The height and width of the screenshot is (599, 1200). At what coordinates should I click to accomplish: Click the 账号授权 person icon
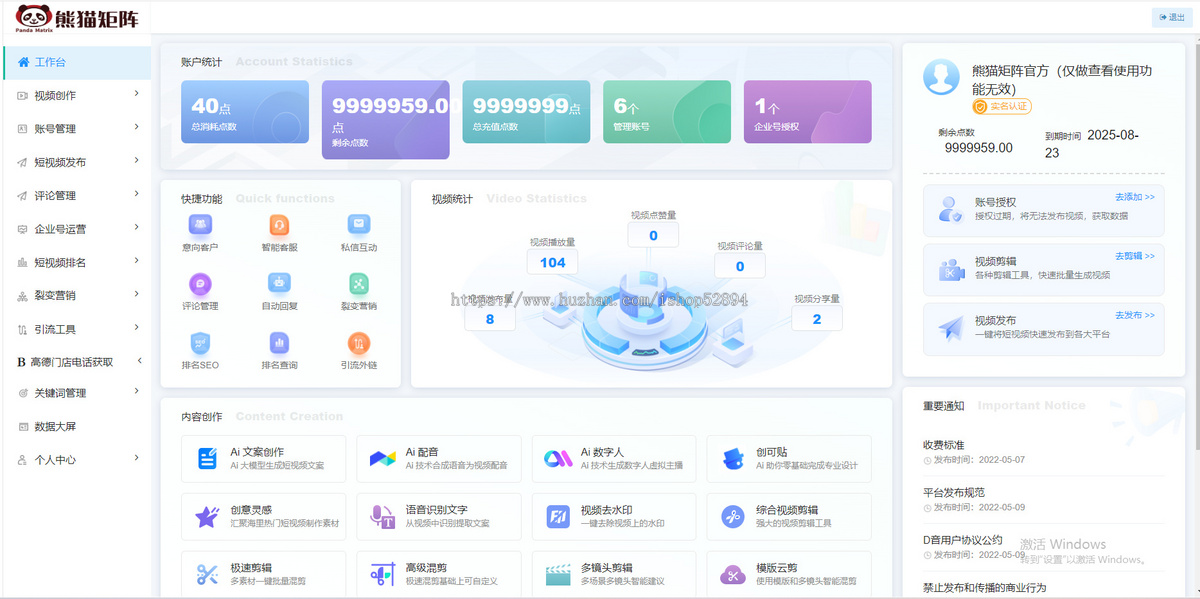pyautogui.click(x=949, y=209)
